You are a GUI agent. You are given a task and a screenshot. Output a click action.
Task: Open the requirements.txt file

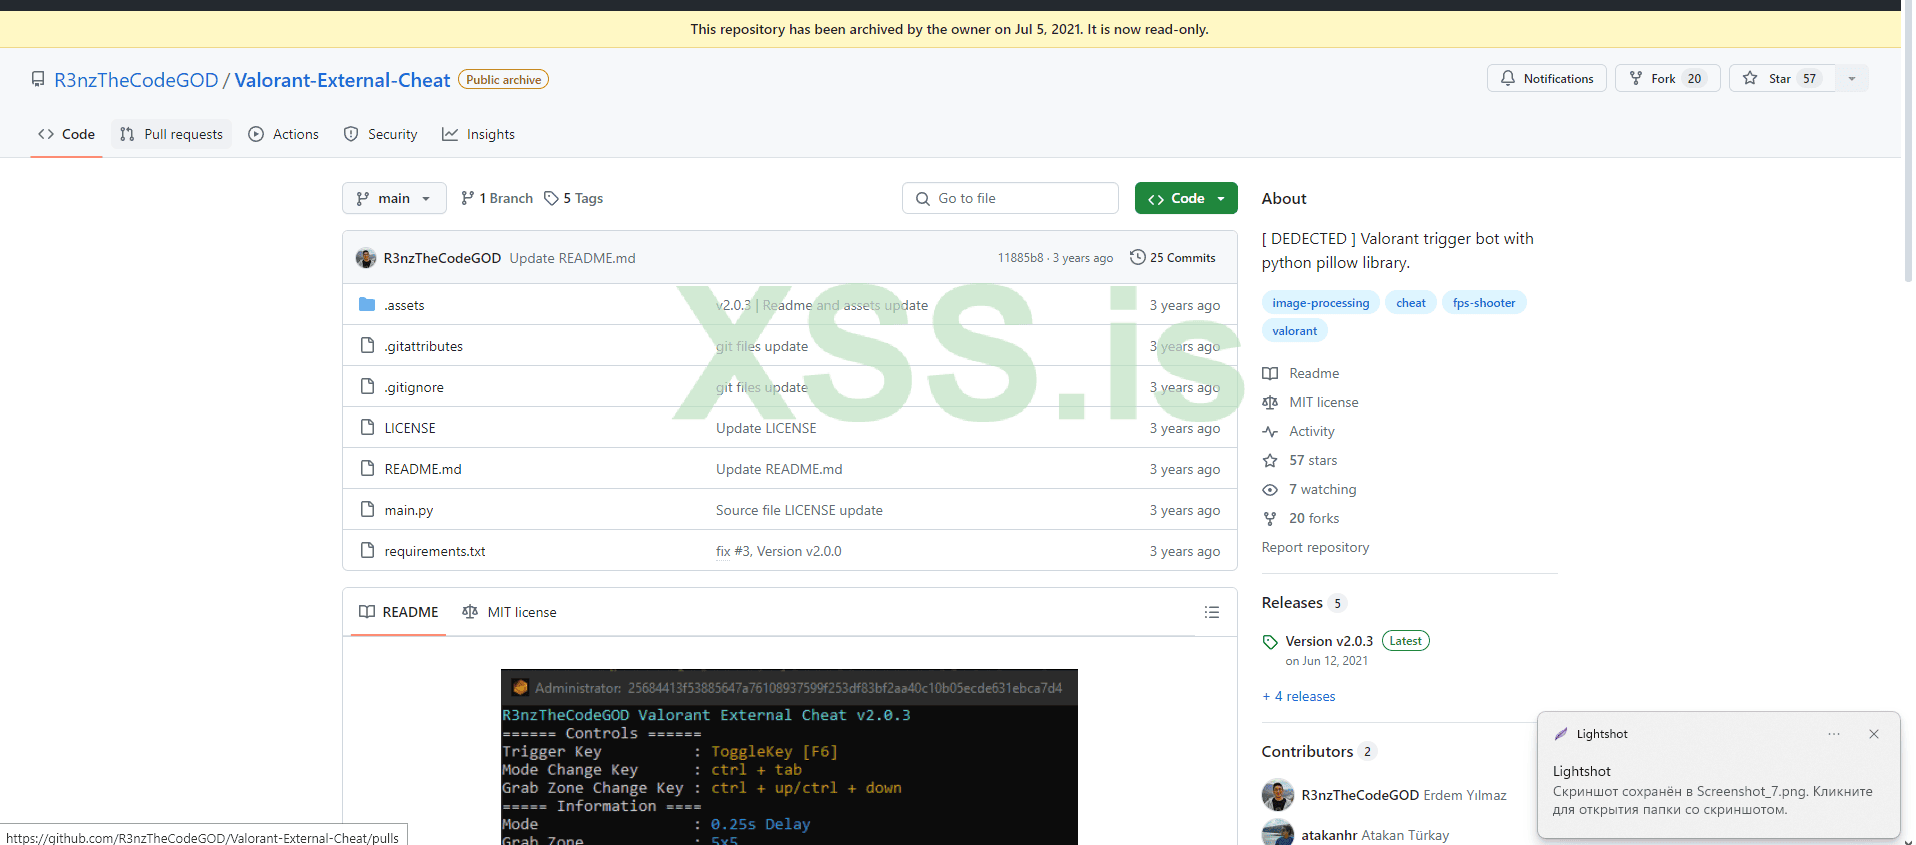[435, 551]
